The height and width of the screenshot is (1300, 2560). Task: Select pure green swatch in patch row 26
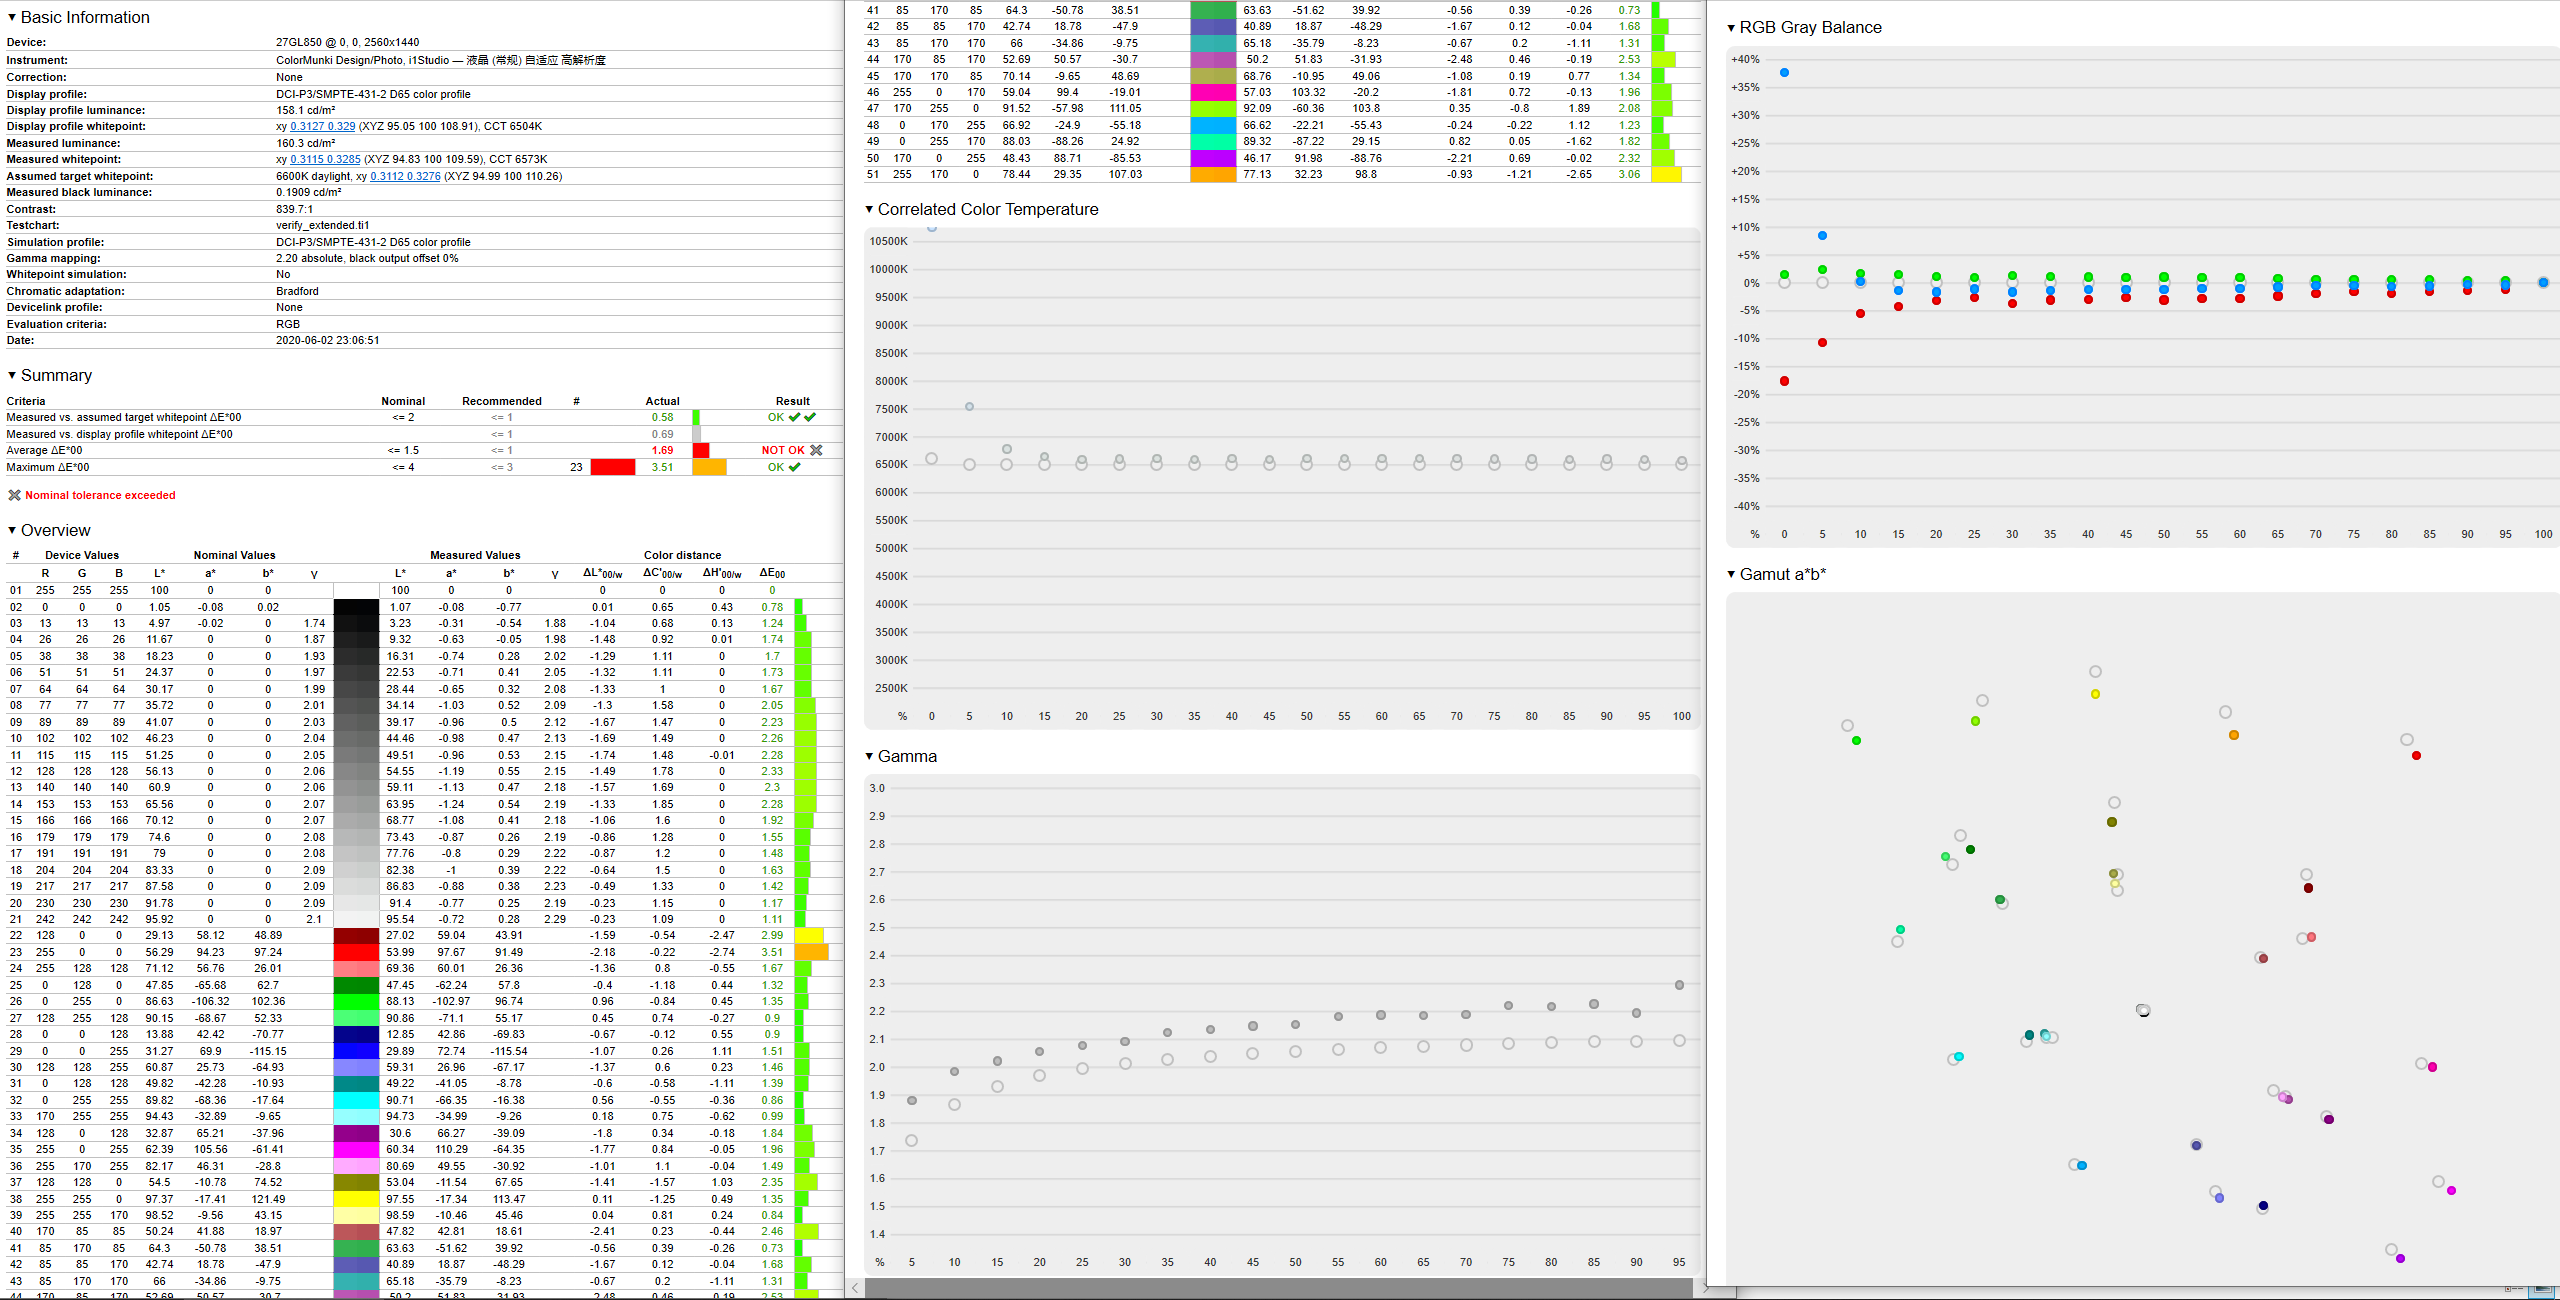(x=356, y=1001)
